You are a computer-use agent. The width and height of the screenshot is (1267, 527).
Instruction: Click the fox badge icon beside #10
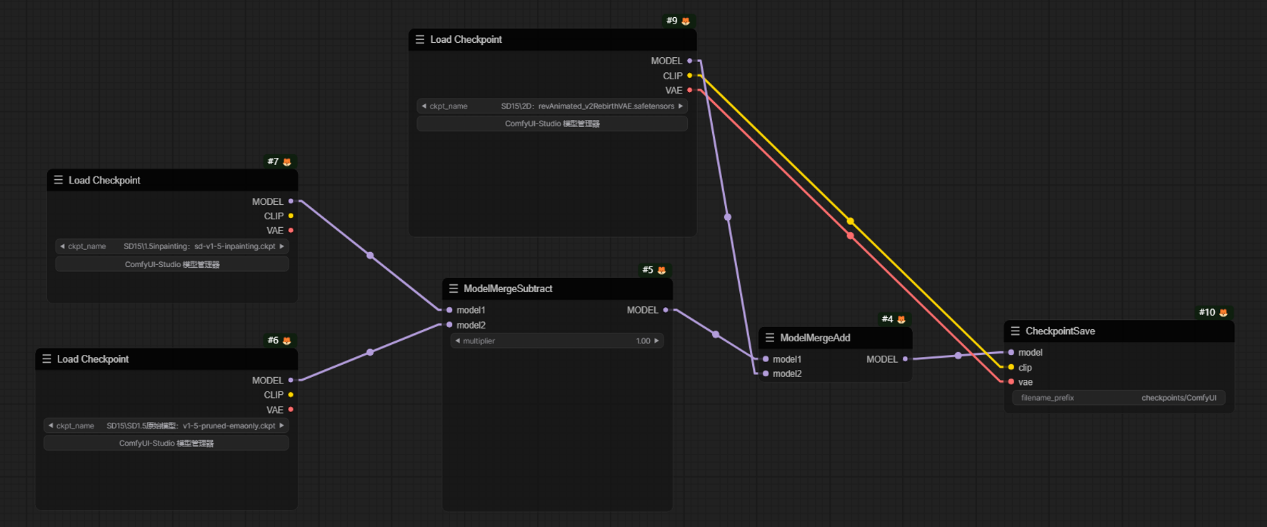[x=1223, y=313]
